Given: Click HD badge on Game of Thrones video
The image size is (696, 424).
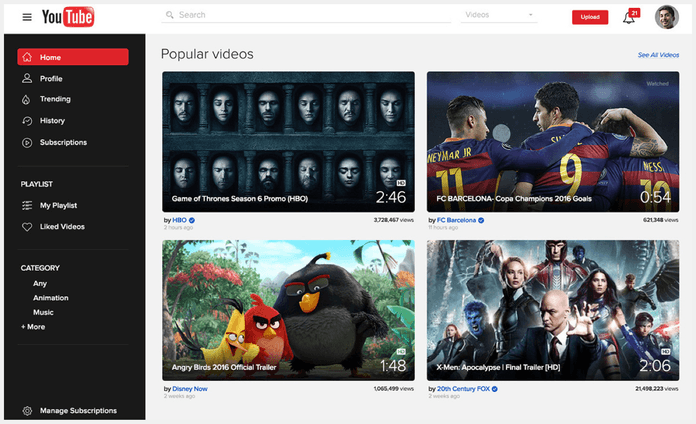Looking at the screenshot, I should click(401, 183).
